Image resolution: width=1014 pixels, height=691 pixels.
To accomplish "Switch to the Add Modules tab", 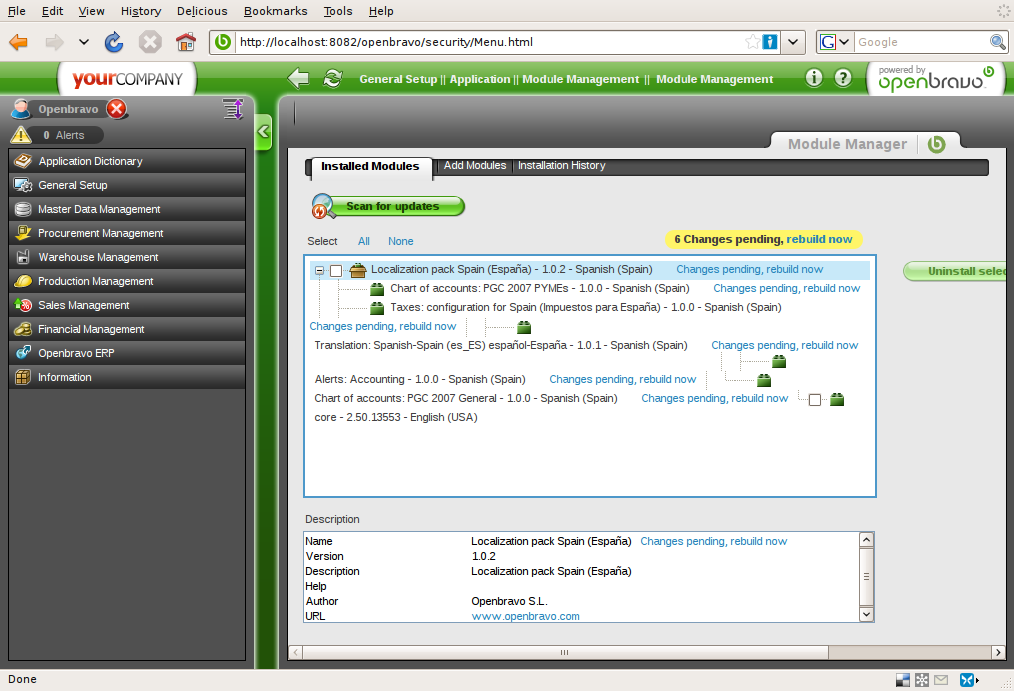I will click(475, 165).
